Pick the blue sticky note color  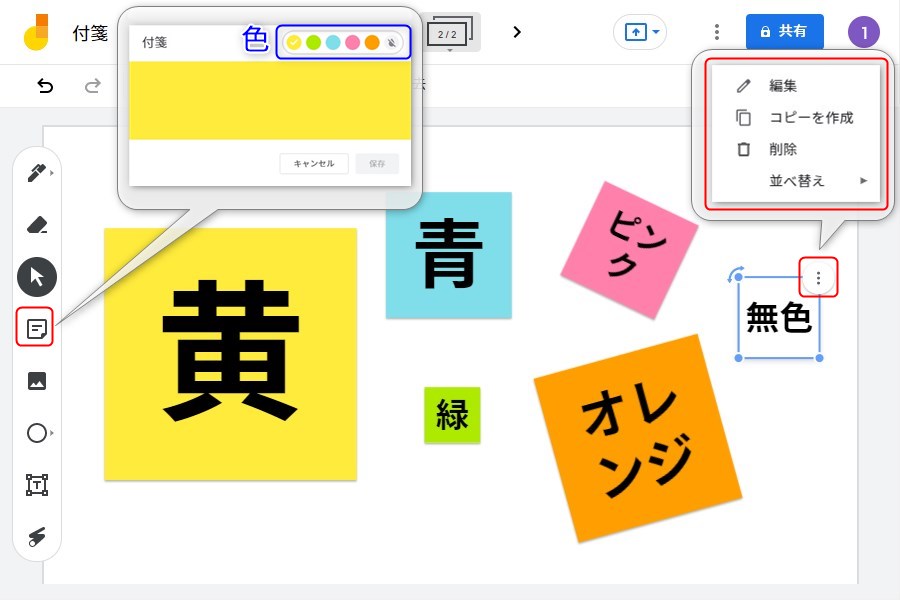(333, 42)
